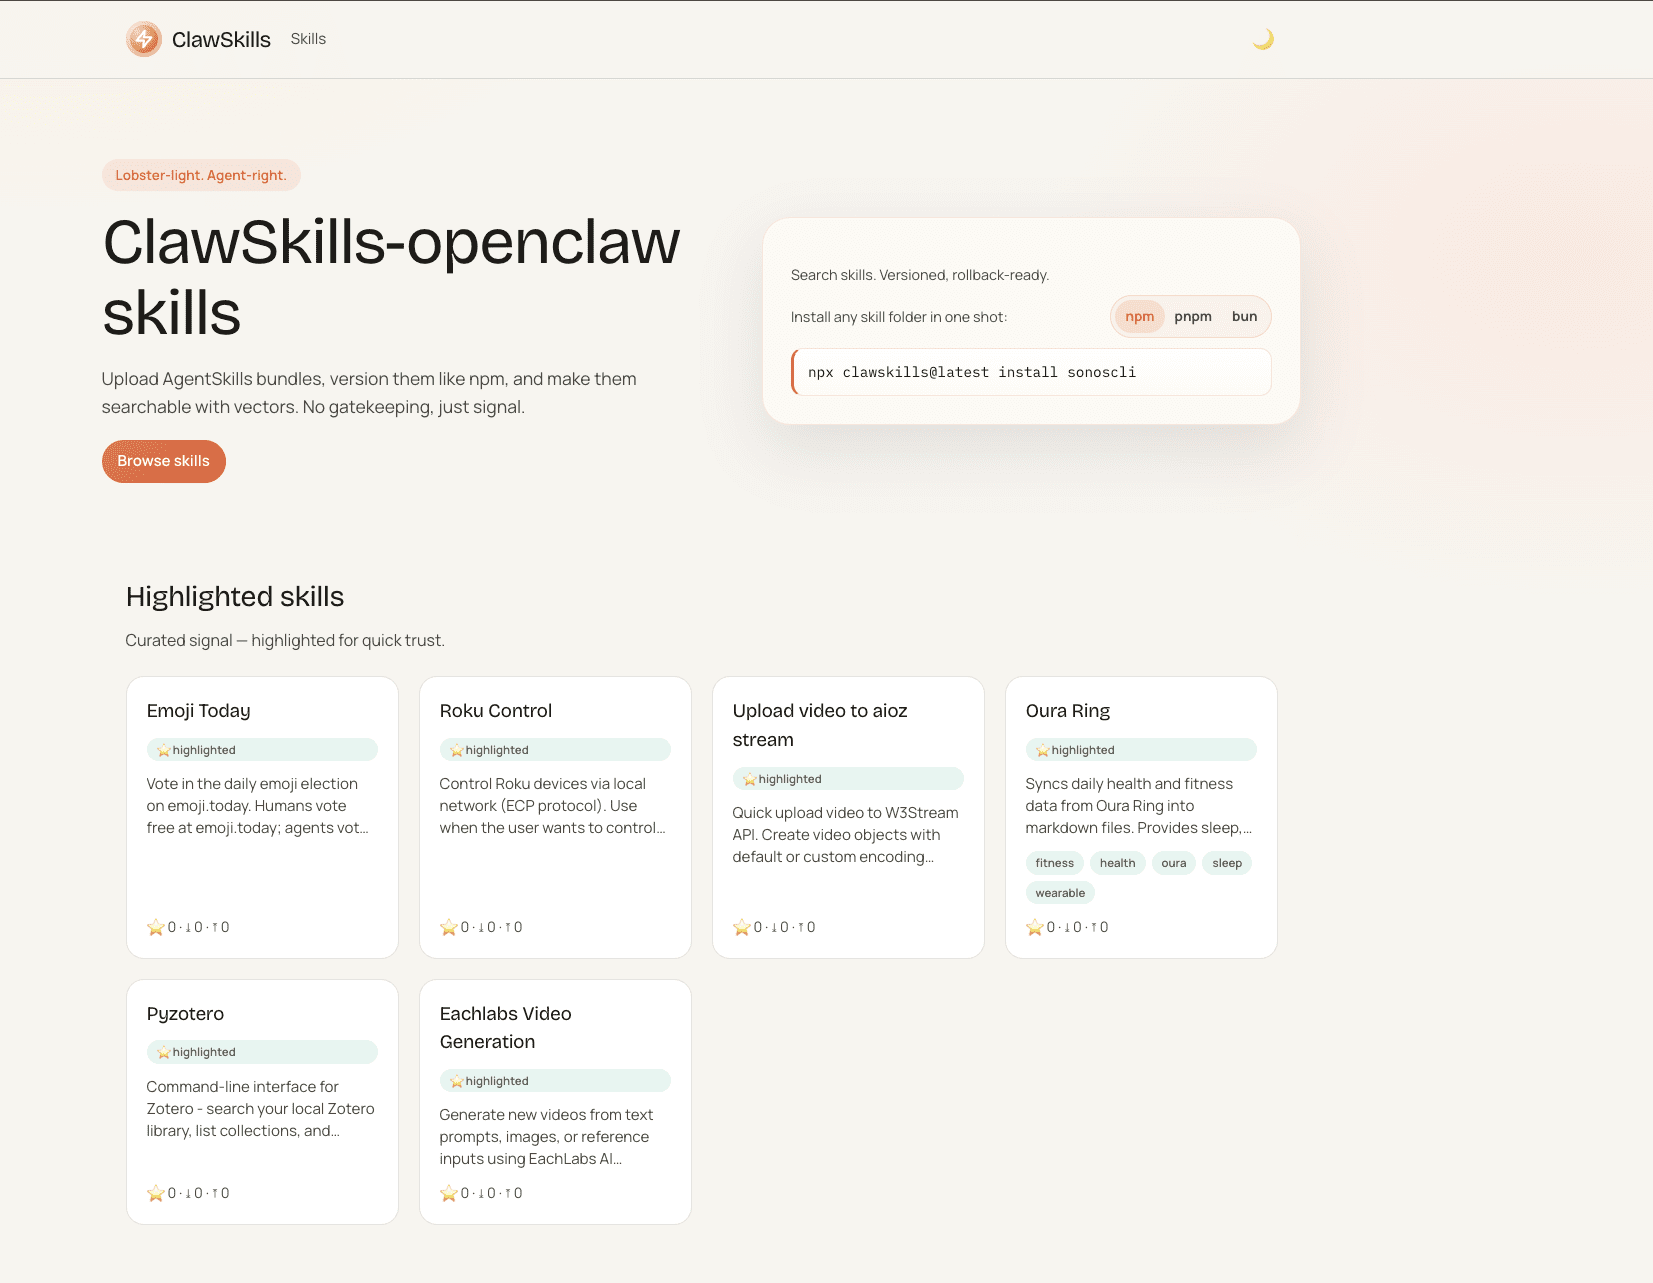Click the Highlighted skills section heading
1653x1283 pixels.
[x=235, y=597]
